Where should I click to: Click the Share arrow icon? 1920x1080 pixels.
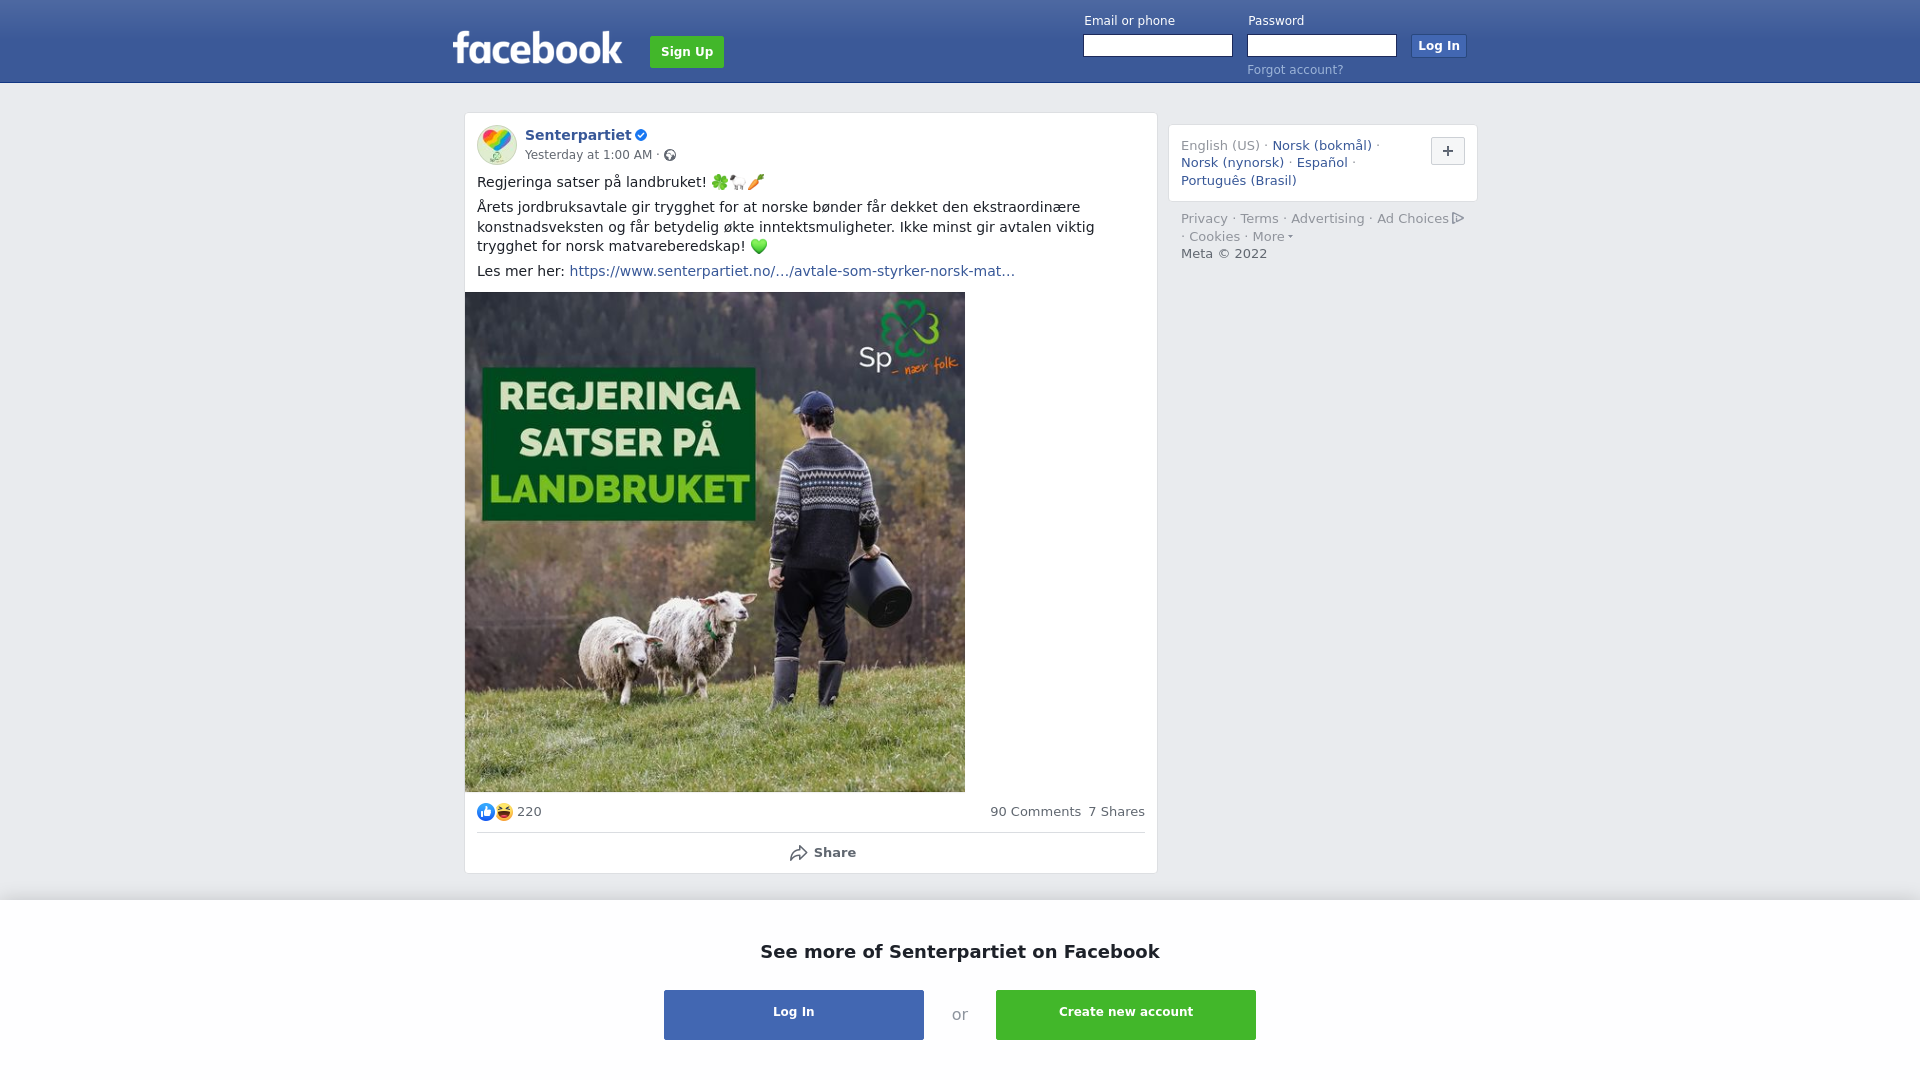(799, 853)
